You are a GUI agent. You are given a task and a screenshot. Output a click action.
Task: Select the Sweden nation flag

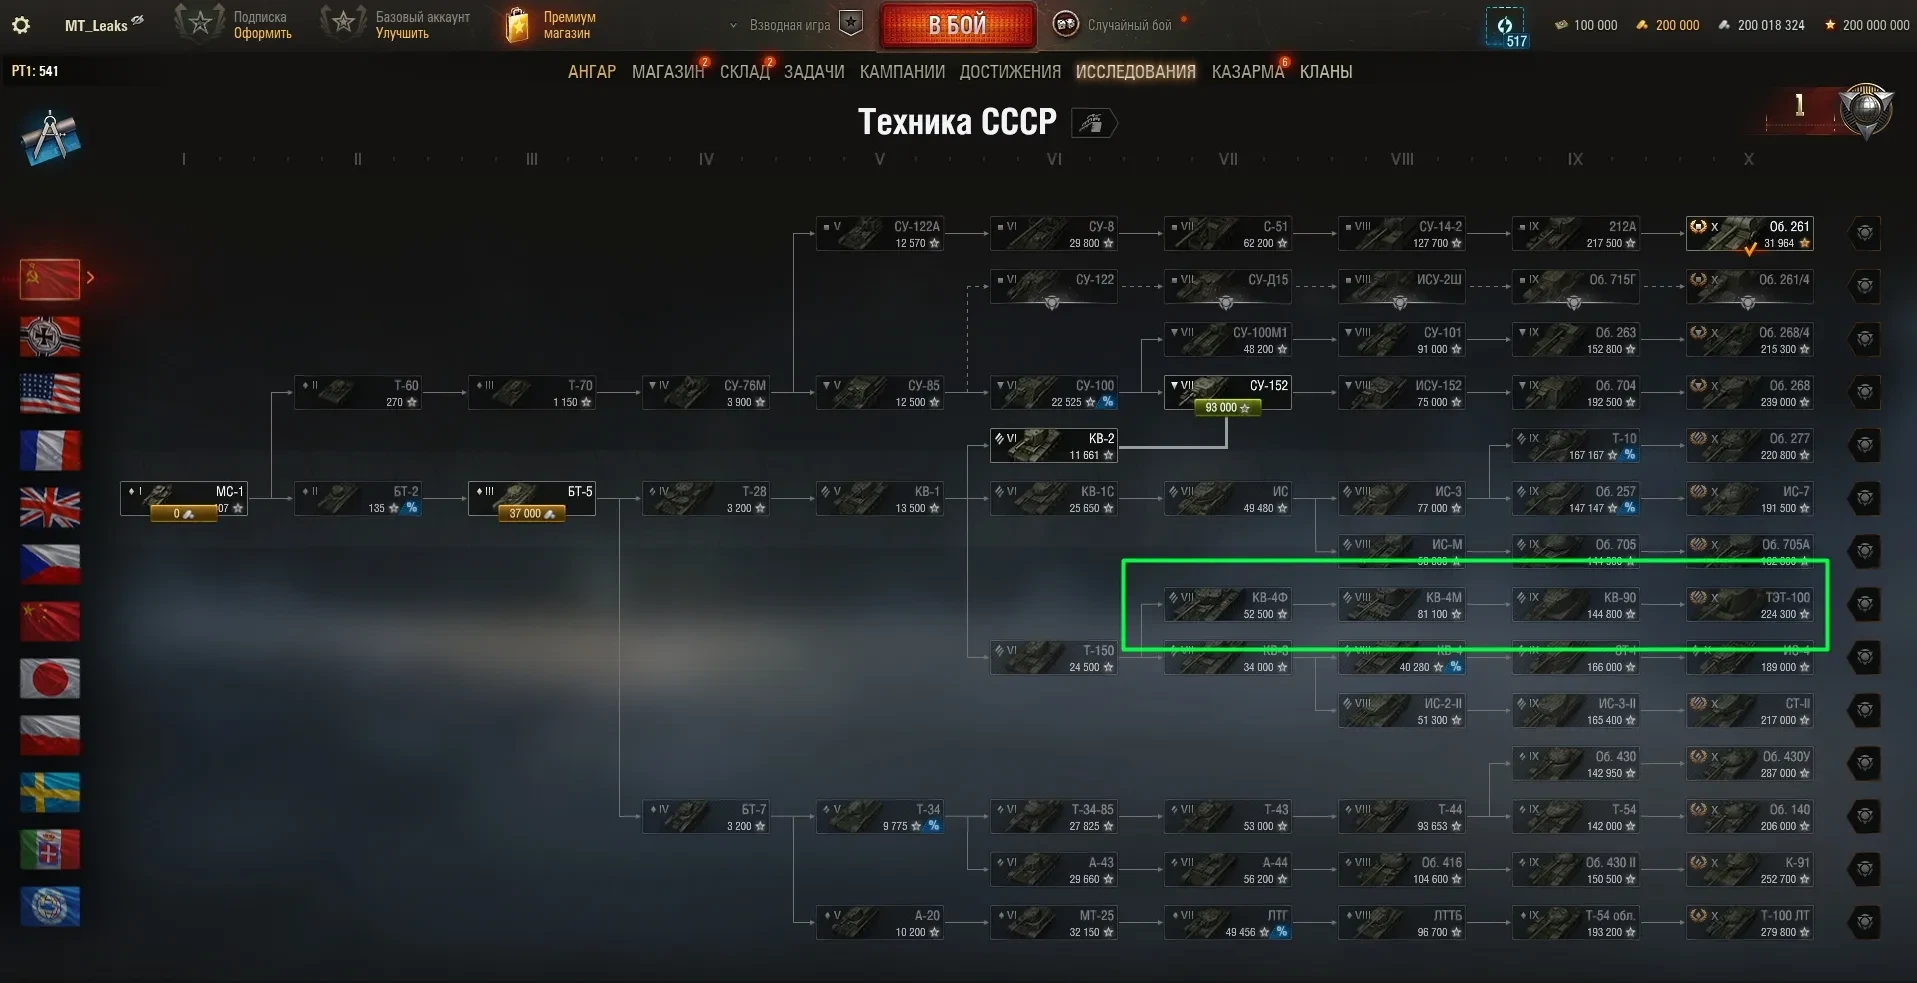click(50, 792)
